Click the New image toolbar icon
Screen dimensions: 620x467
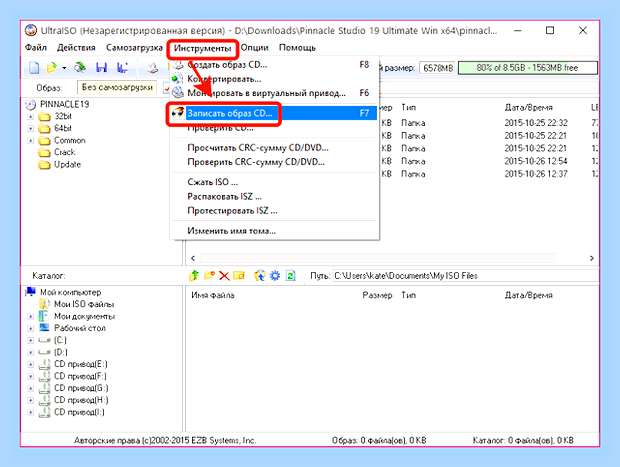click(34, 68)
